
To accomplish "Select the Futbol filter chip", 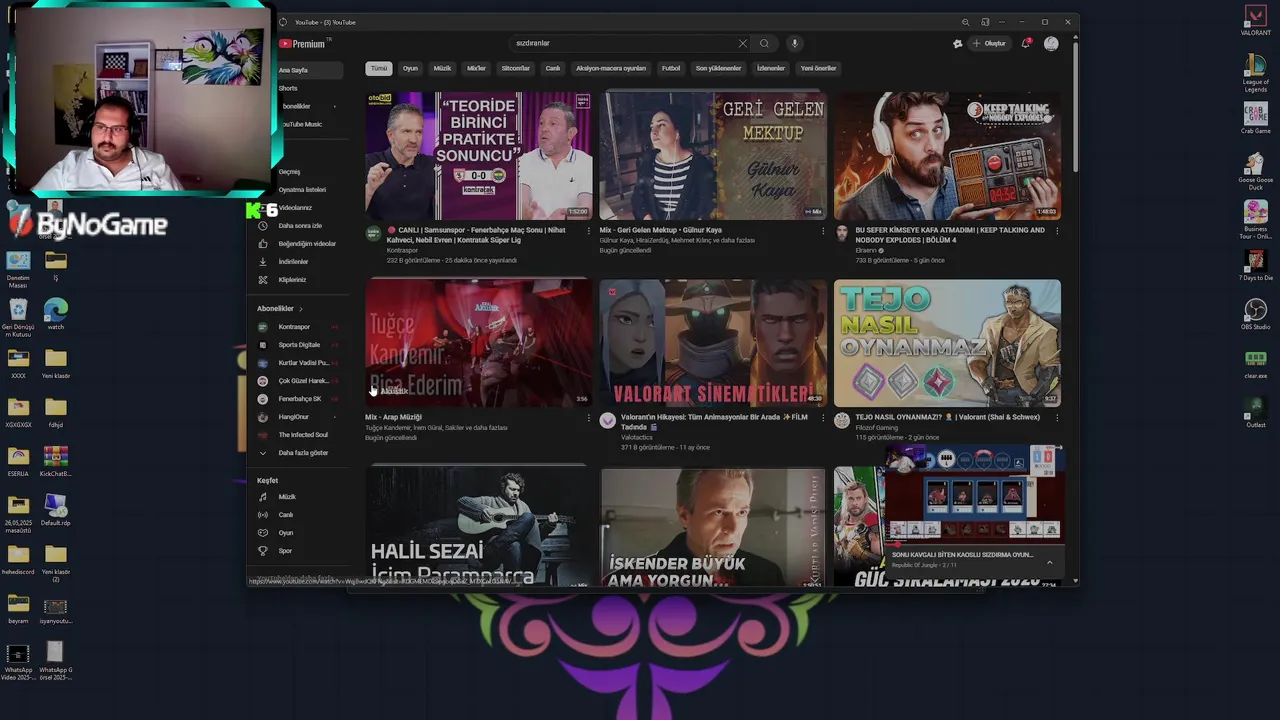I will [671, 69].
